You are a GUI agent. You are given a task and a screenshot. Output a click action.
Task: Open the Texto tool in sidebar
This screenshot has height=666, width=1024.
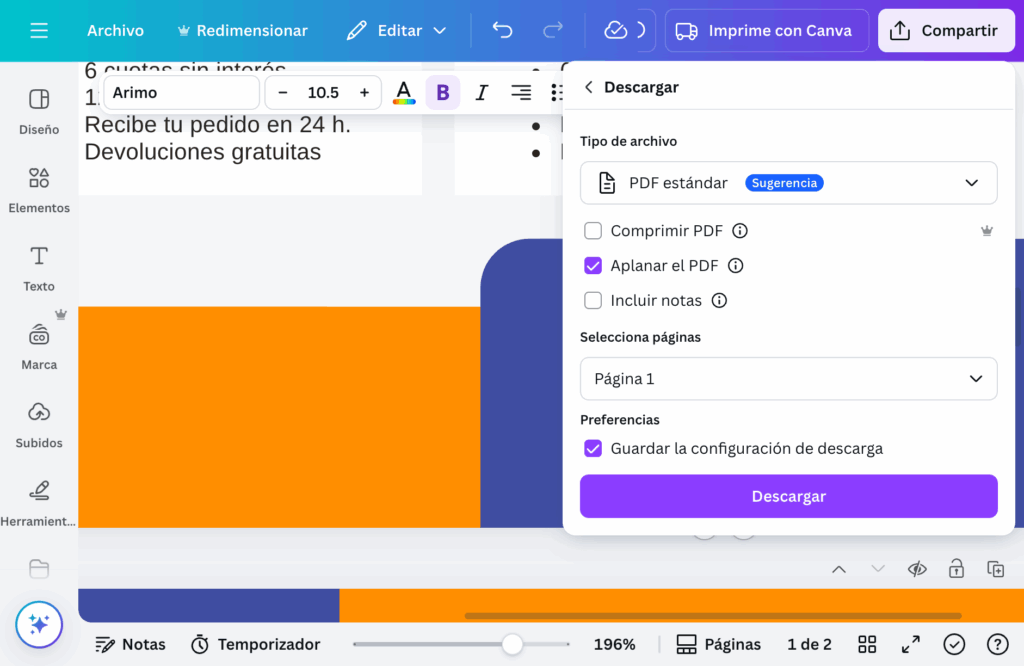click(x=39, y=267)
